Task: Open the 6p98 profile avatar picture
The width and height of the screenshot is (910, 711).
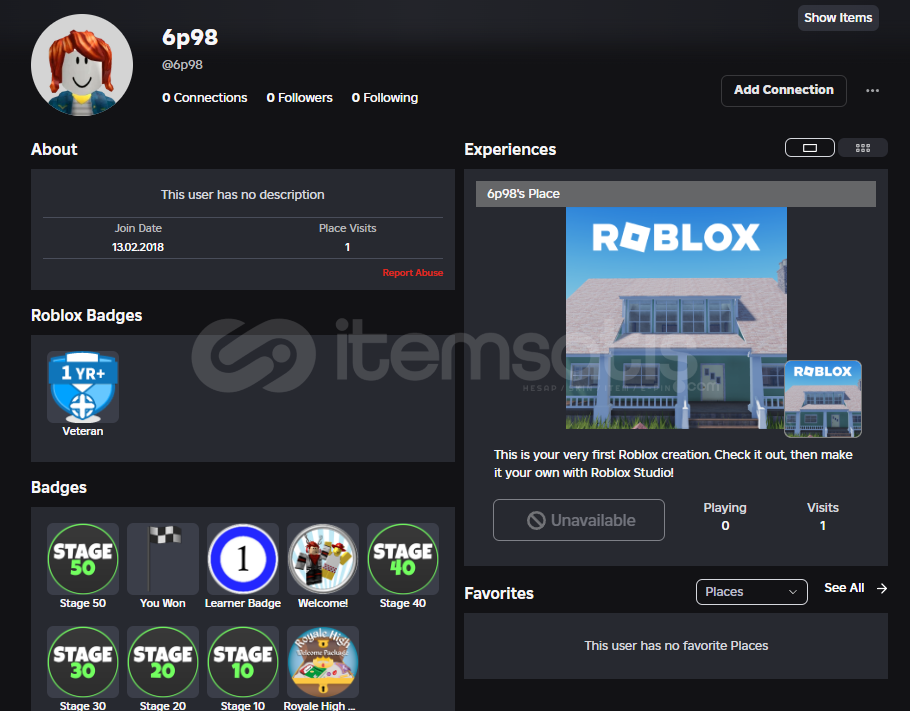Action: tap(82, 65)
